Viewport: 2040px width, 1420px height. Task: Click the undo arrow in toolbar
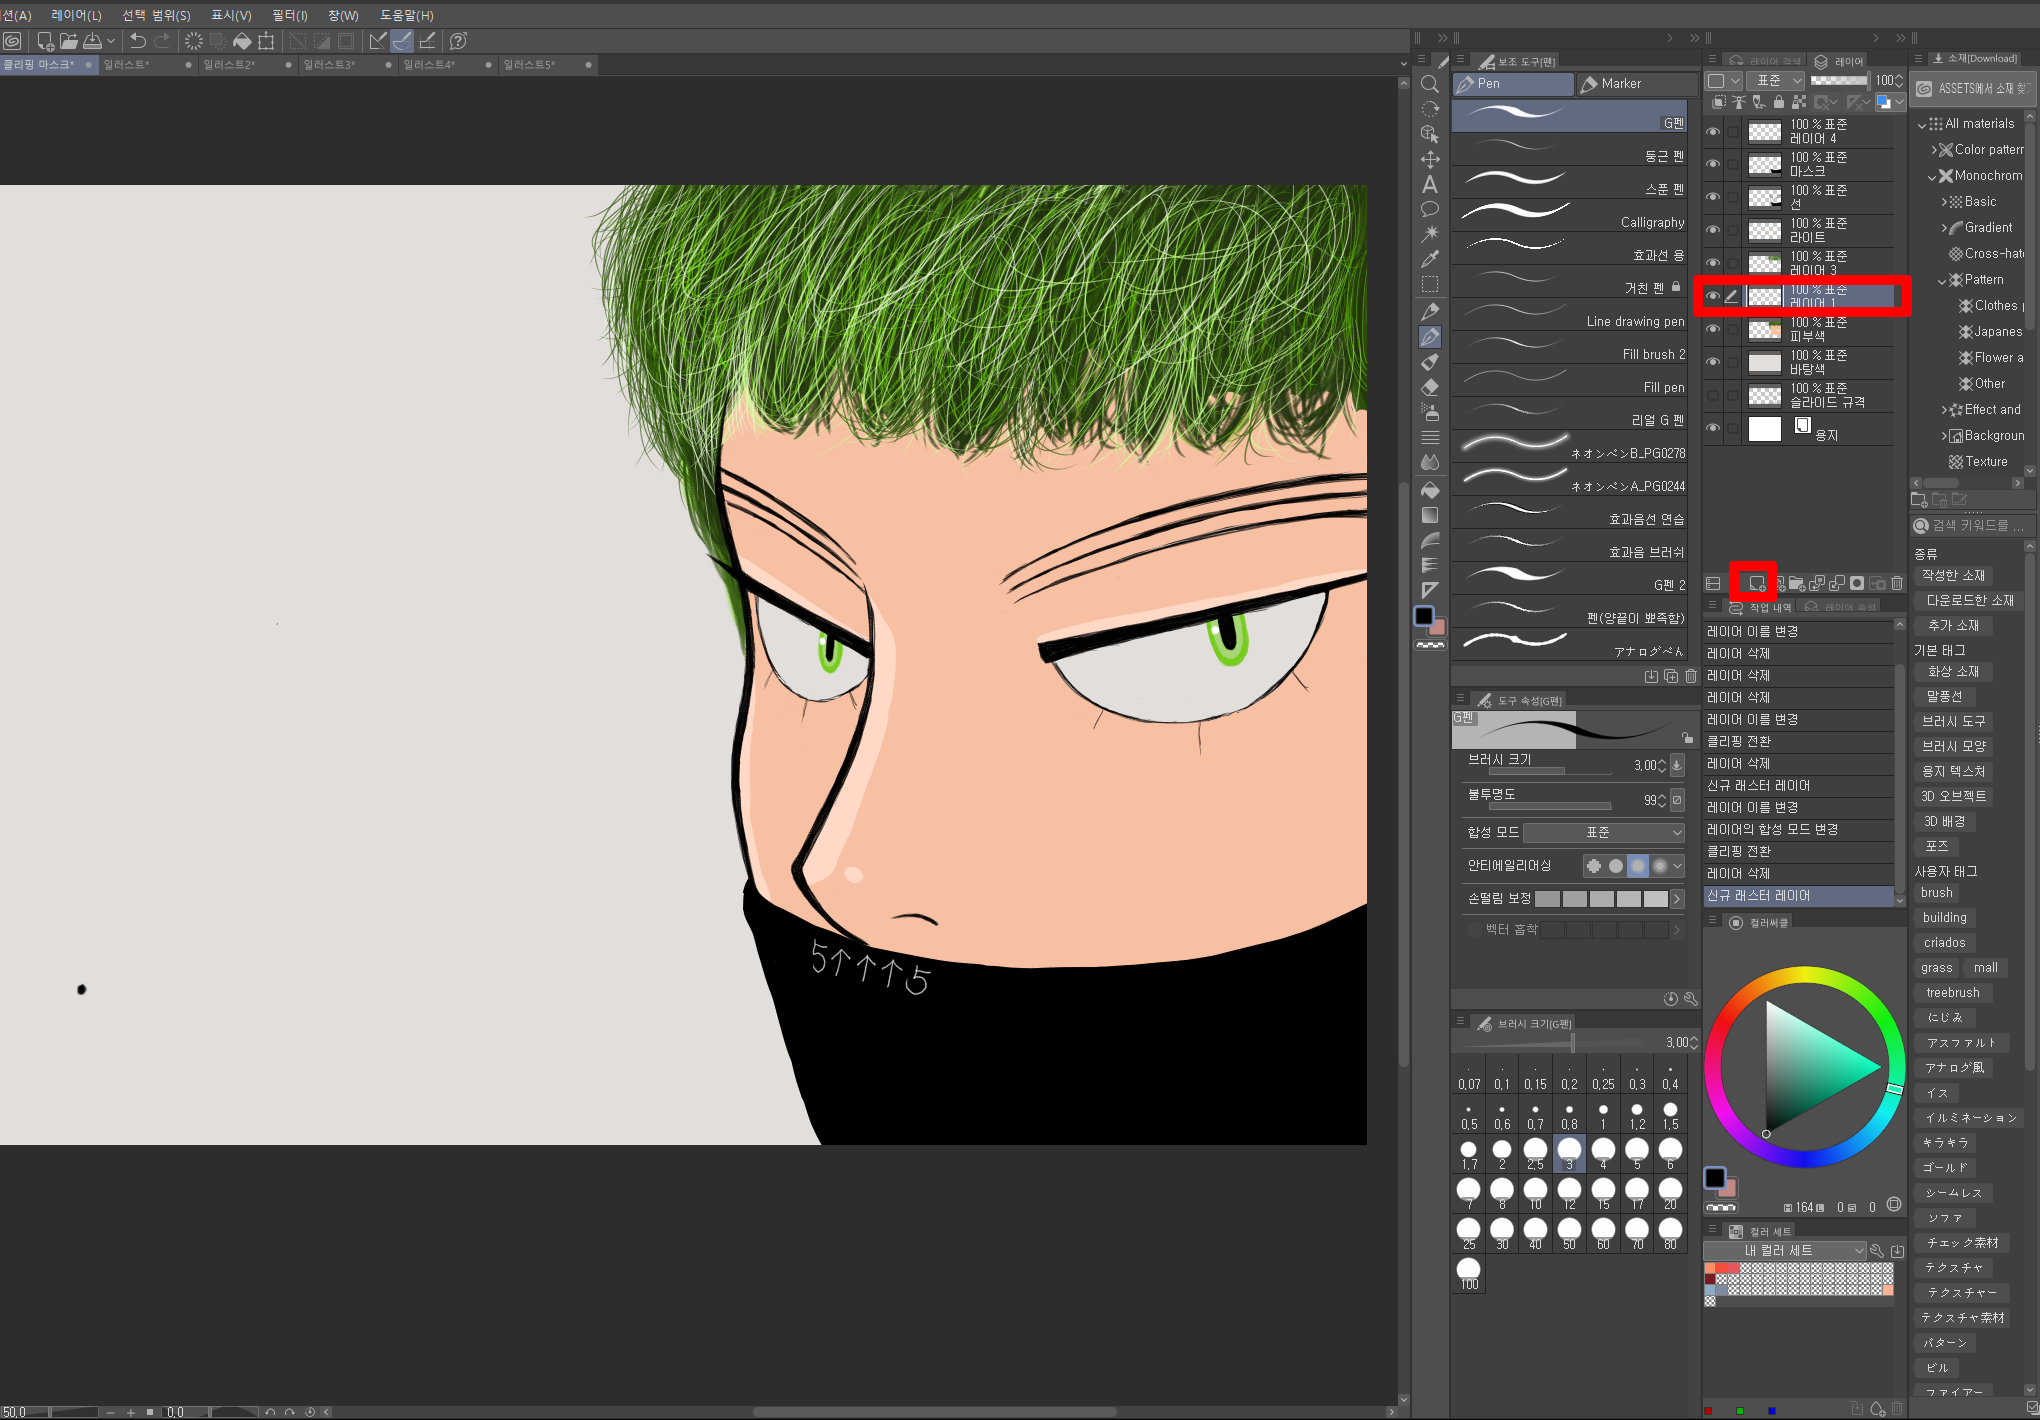coord(138,41)
